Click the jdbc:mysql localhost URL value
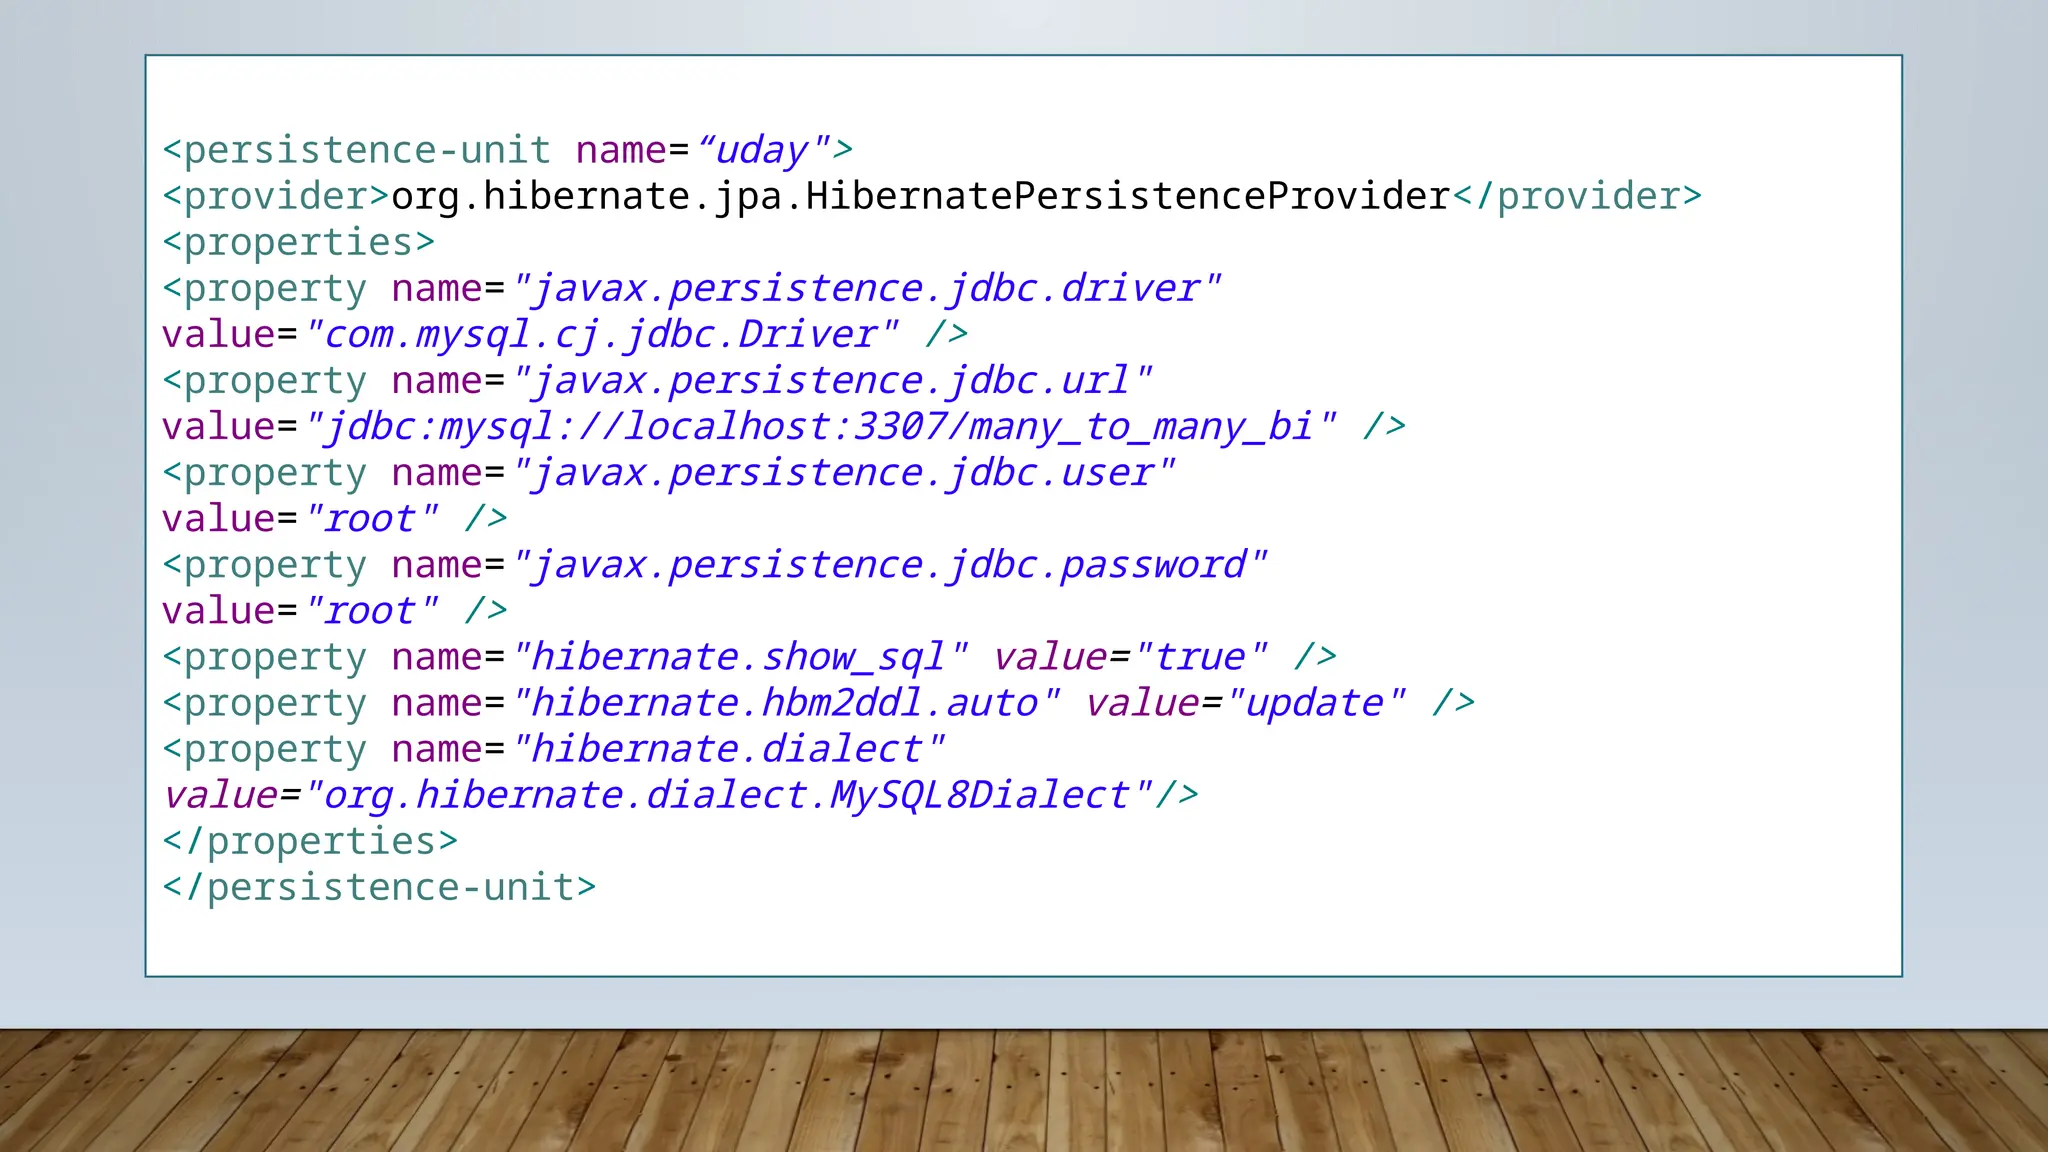 820,427
